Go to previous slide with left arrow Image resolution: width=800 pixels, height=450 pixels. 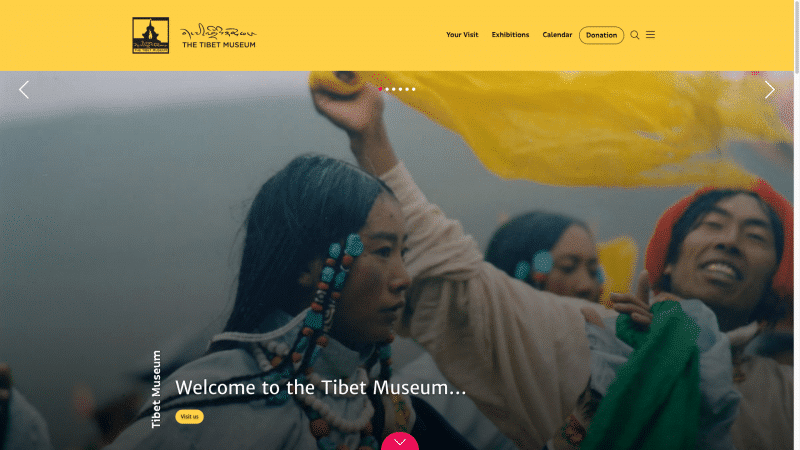click(x=24, y=90)
